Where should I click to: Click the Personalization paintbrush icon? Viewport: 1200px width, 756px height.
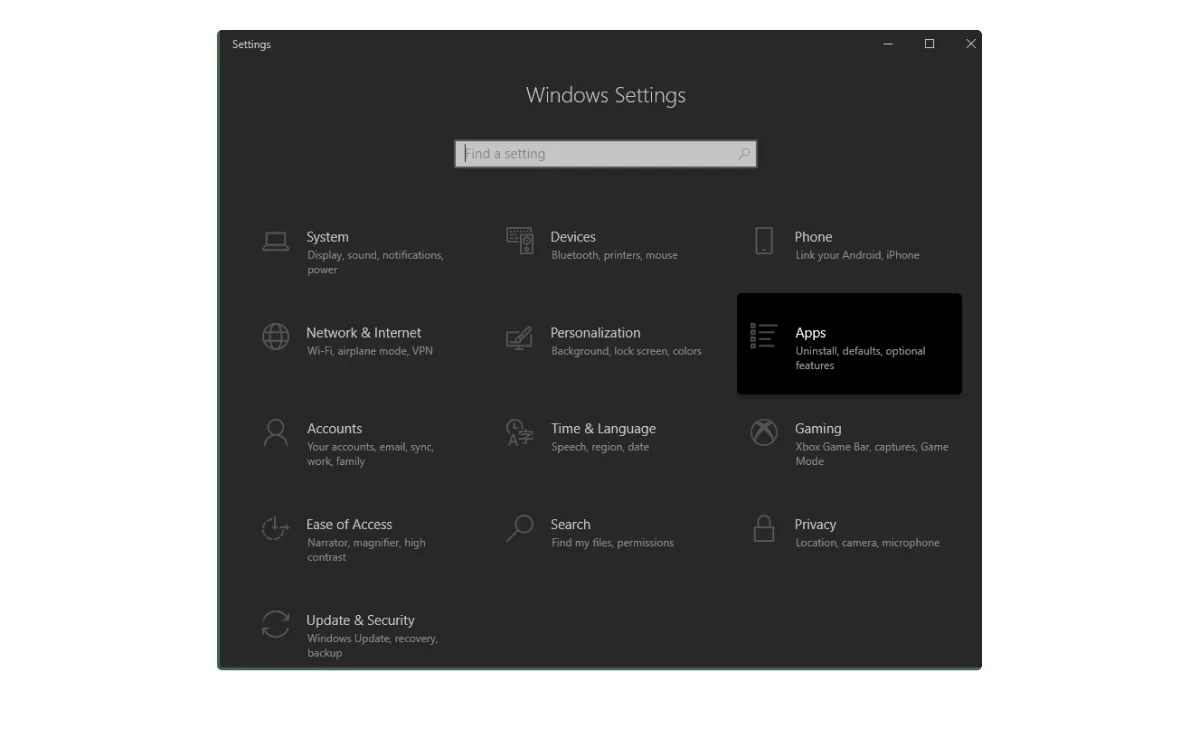[x=520, y=337]
